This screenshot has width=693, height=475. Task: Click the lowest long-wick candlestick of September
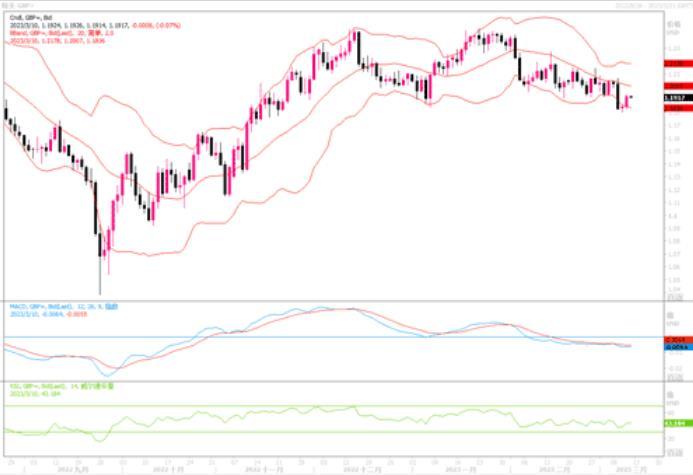100,263
